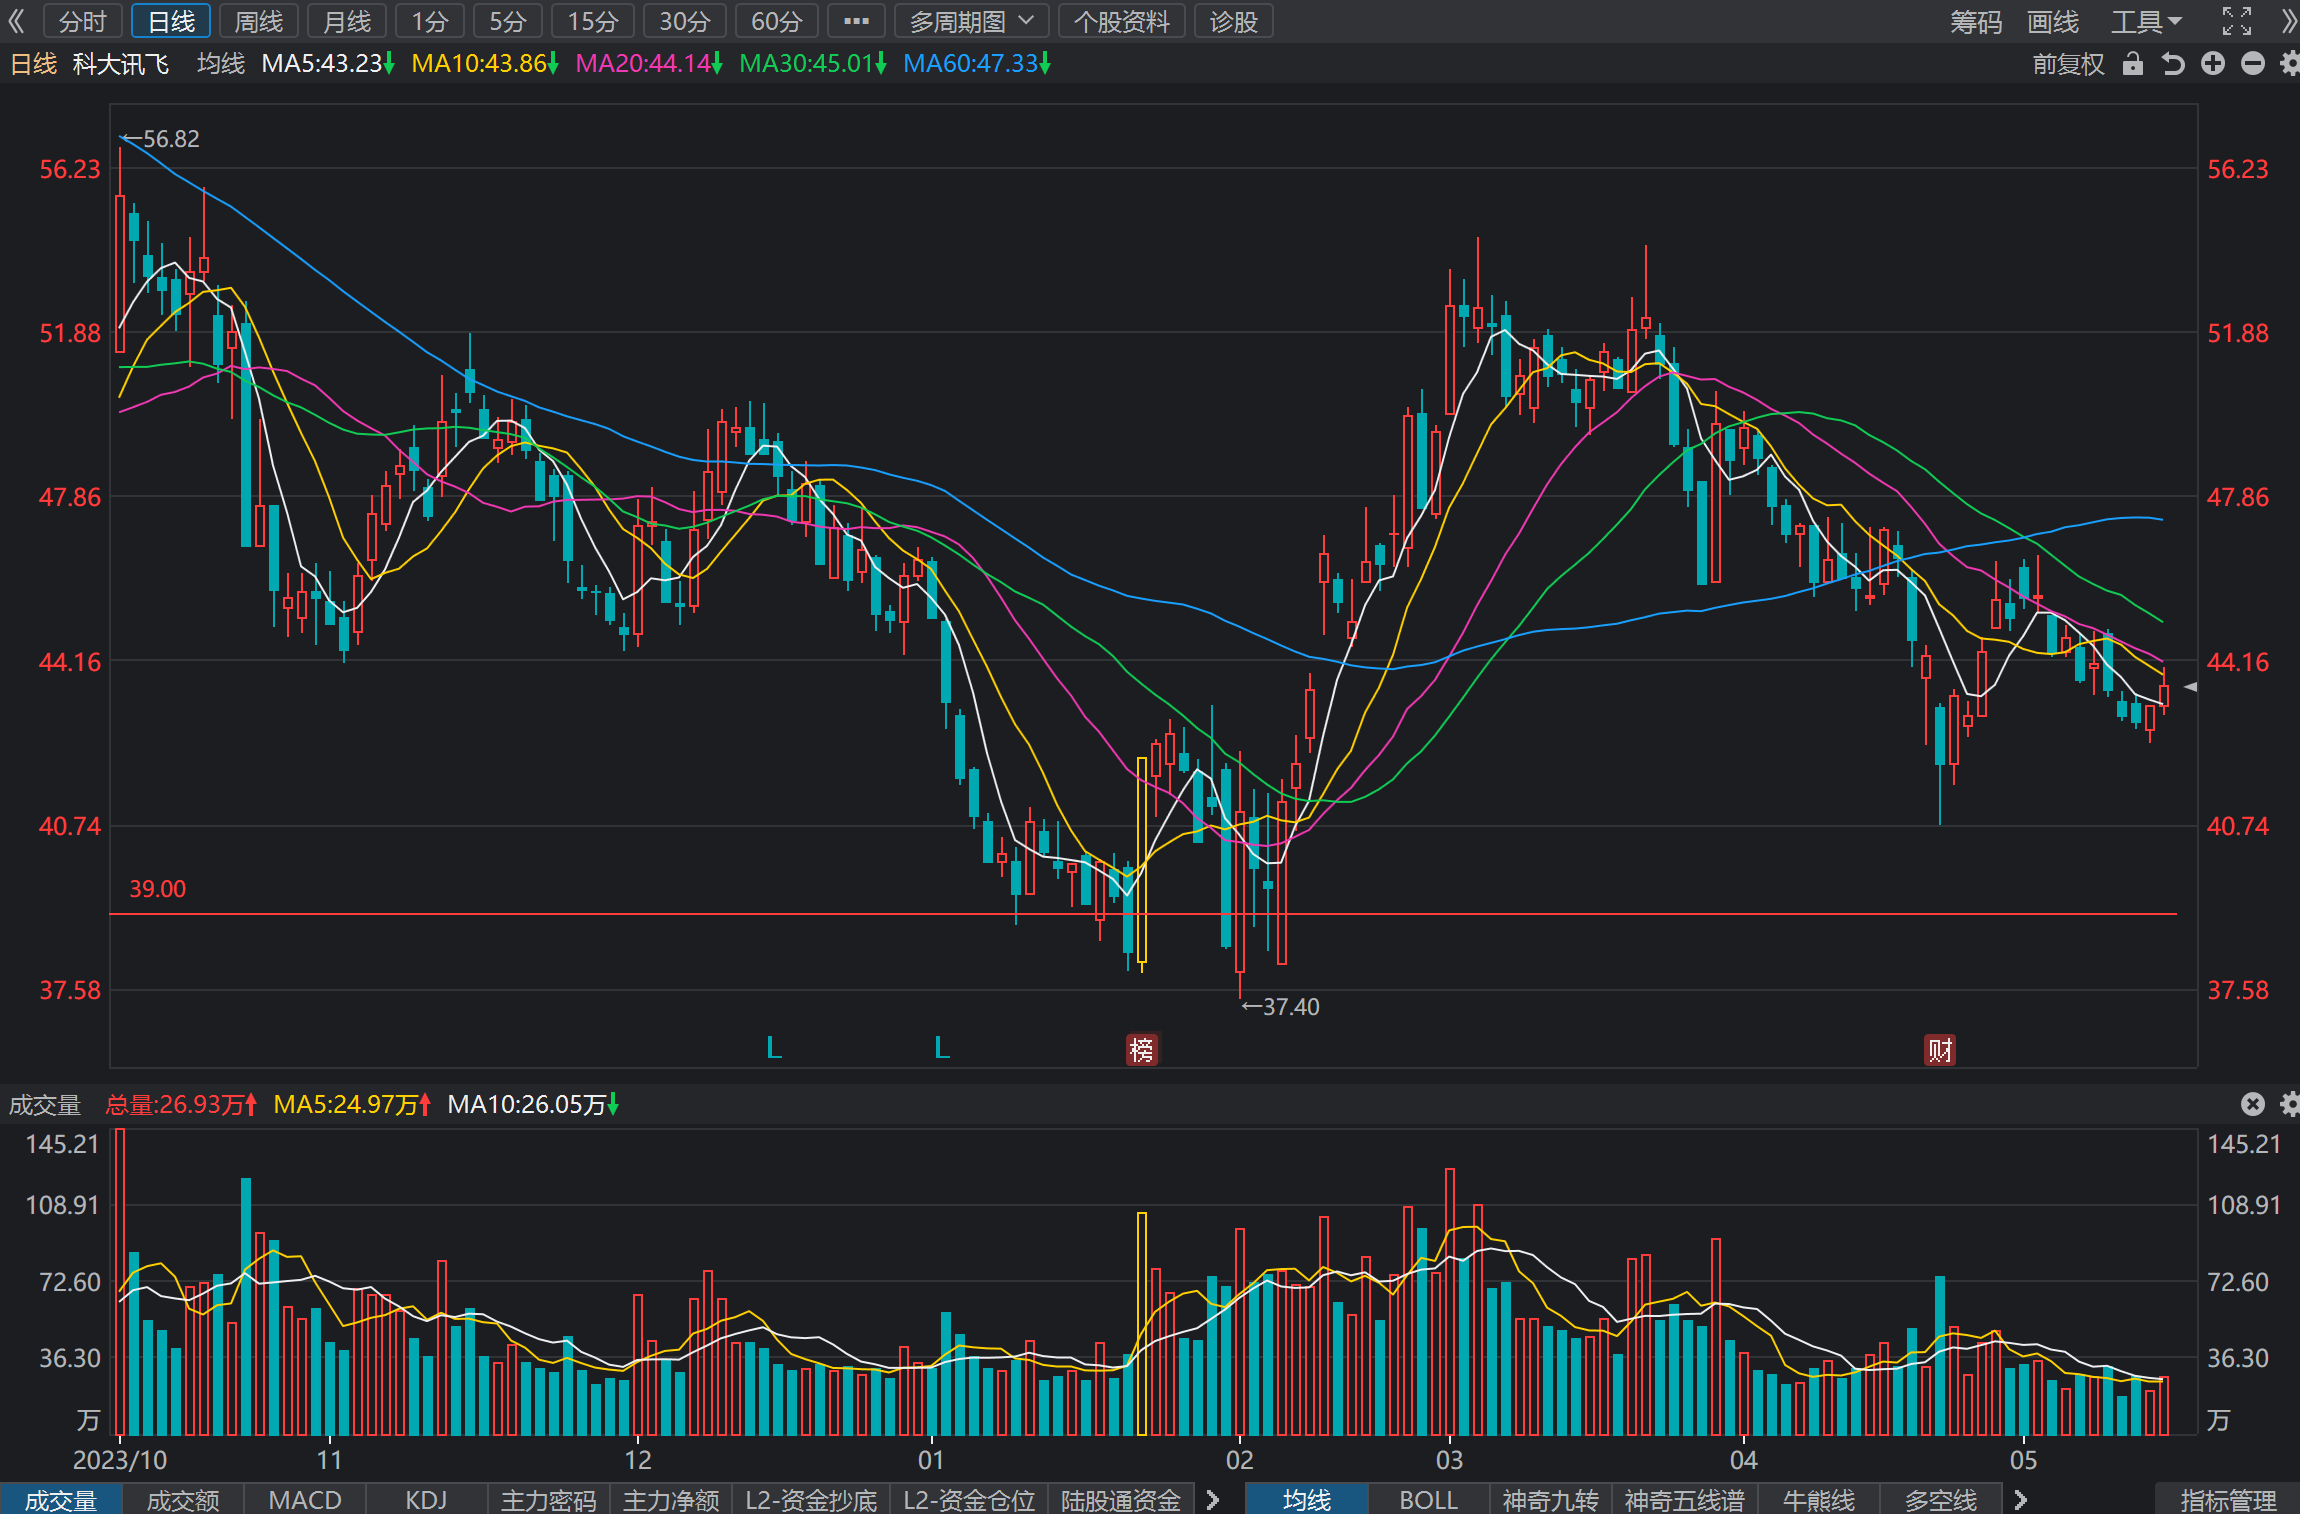Viewport: 2300px width, 1514px height.
Task: Click the current price arrow marker on right axis
Action: pyautogui.click(x=2190, y=687)
